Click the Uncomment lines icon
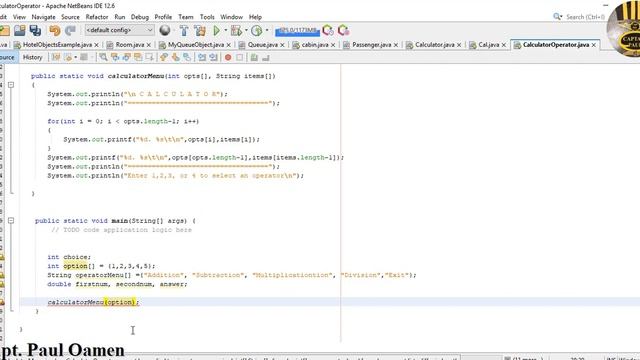Viewport: 640px width, 360px height. (266, 58)
